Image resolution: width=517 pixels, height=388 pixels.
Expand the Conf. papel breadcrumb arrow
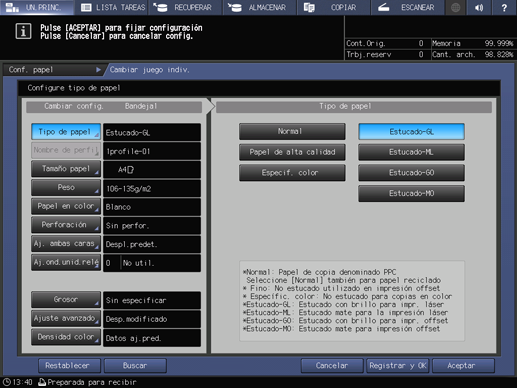pos(98,70)
